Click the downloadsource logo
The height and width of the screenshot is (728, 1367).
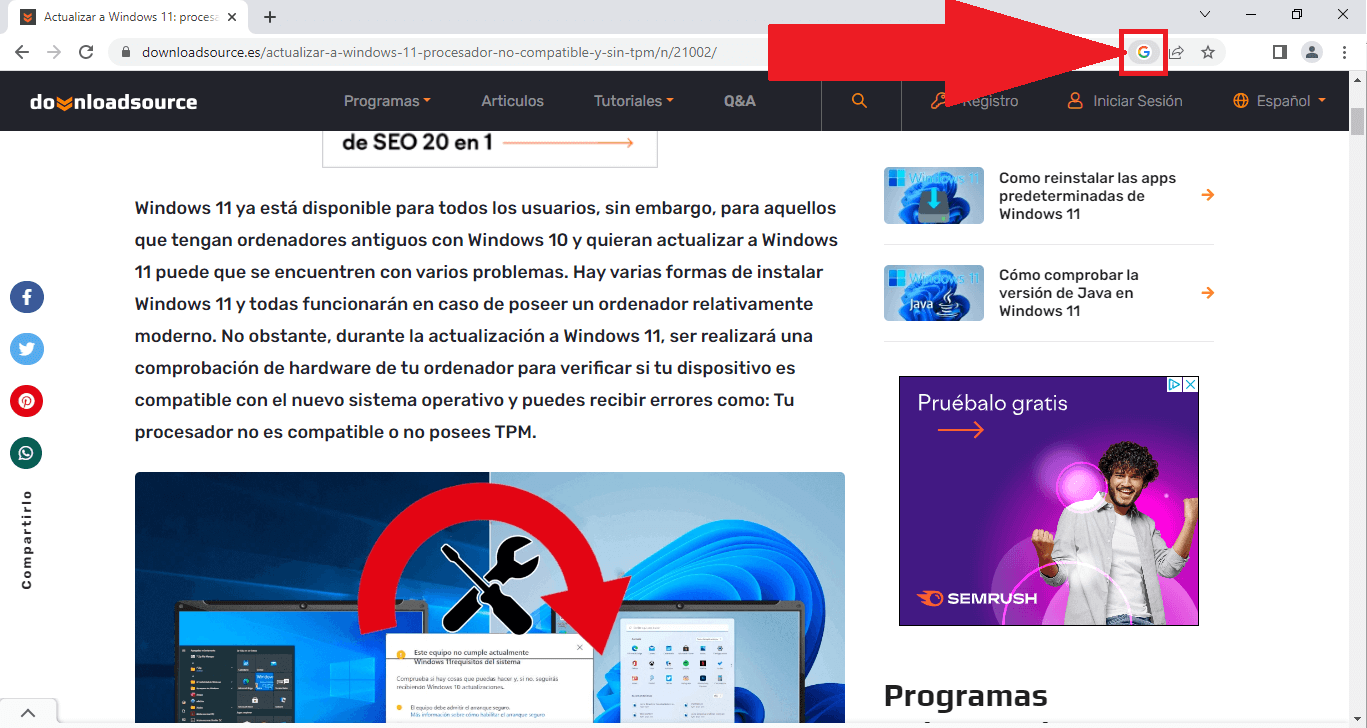tap(113, 101)
